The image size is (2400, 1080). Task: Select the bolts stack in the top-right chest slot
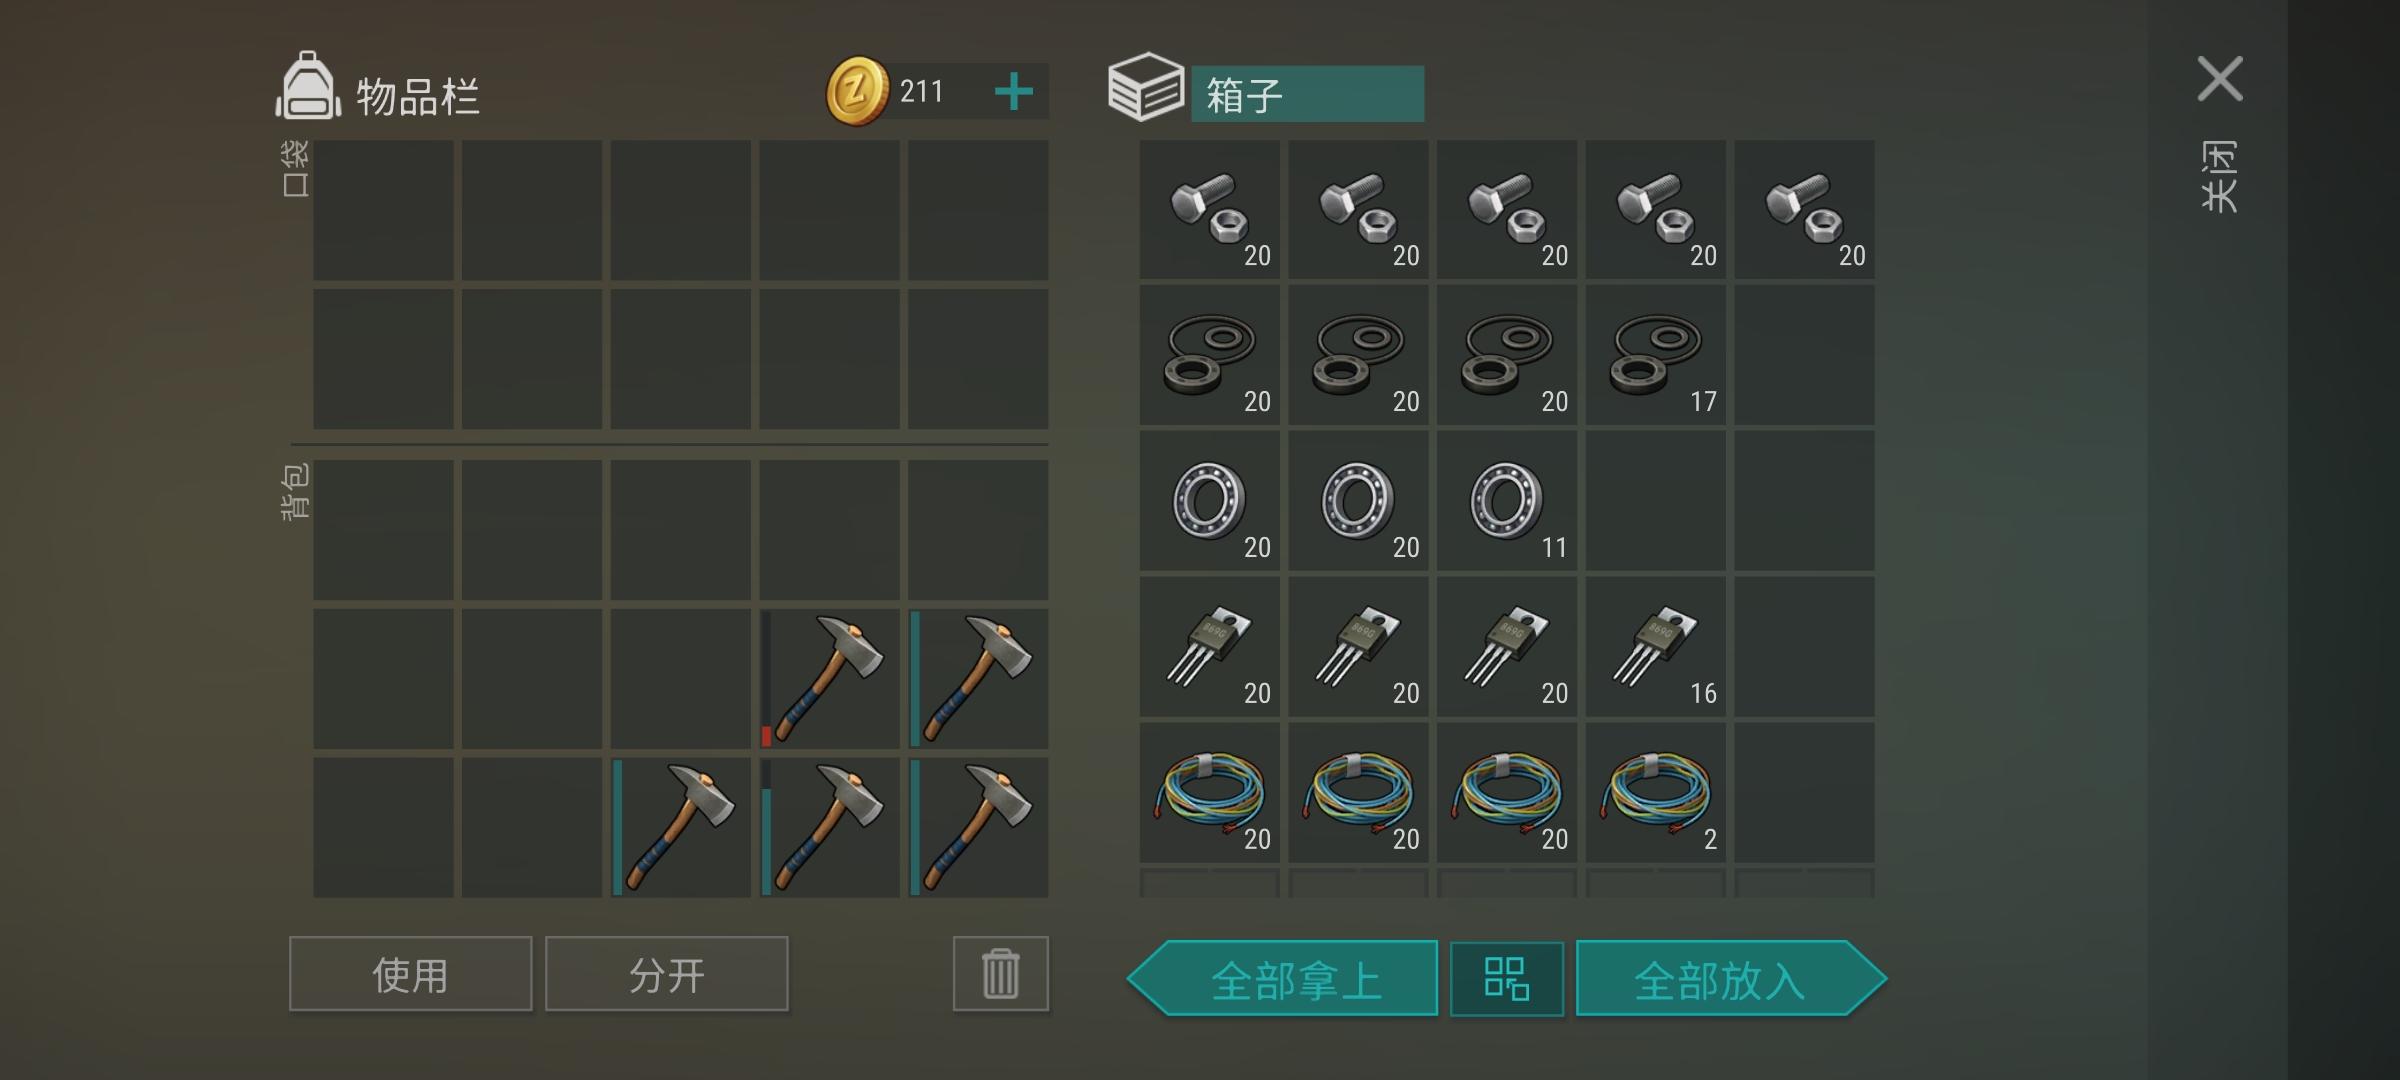click(x=1804, y=209)
